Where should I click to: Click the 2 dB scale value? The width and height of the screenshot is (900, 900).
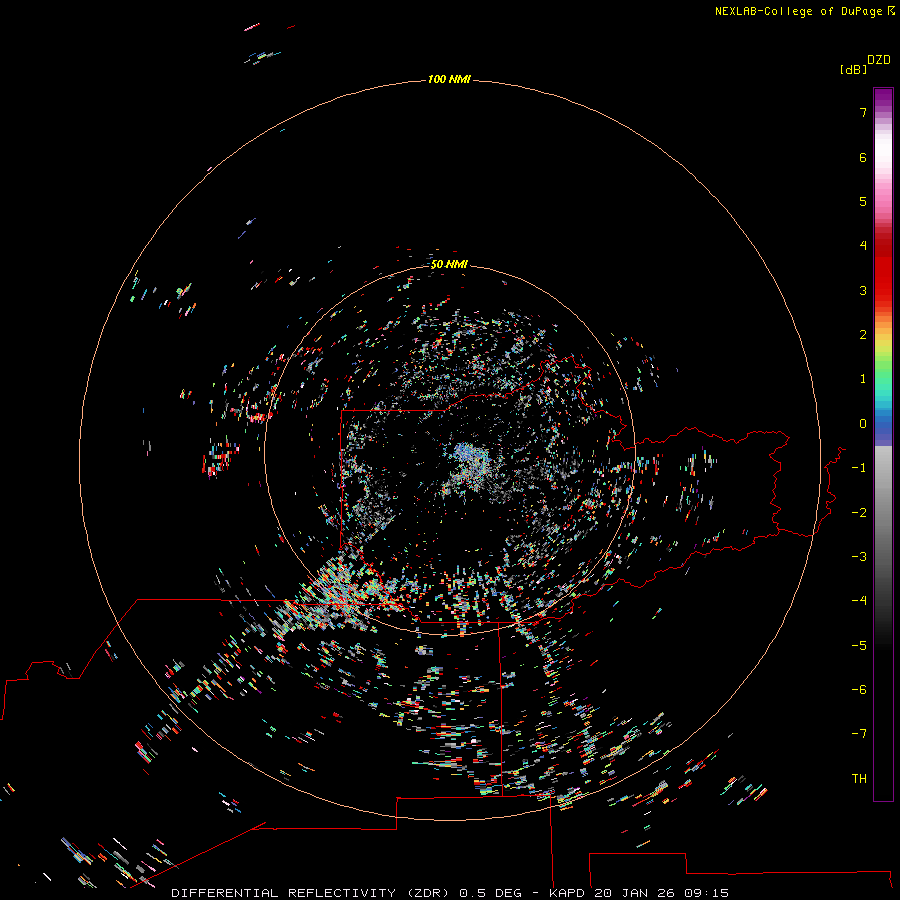(x=863, y=335)
